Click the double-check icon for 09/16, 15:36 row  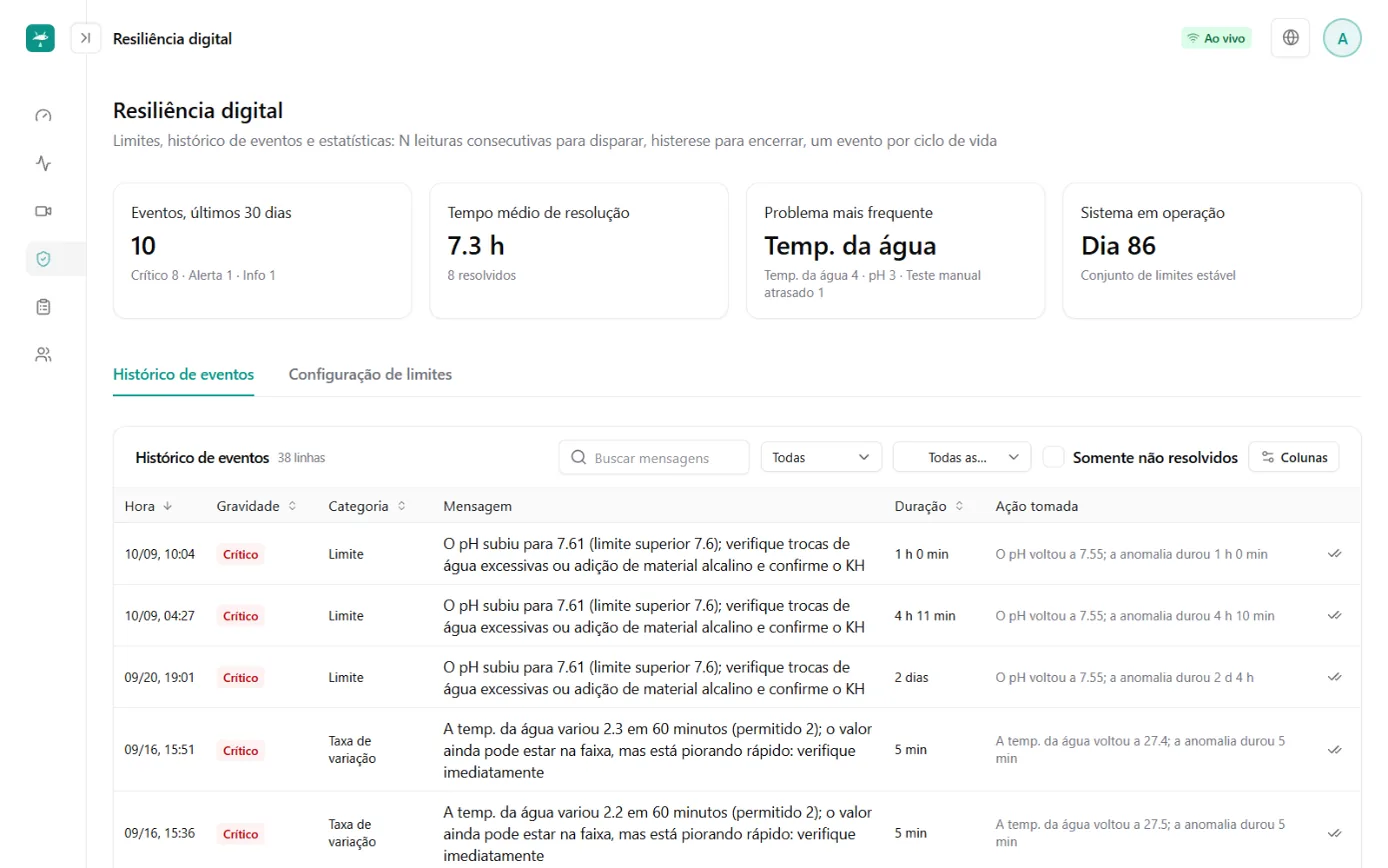coord(1334,832)
